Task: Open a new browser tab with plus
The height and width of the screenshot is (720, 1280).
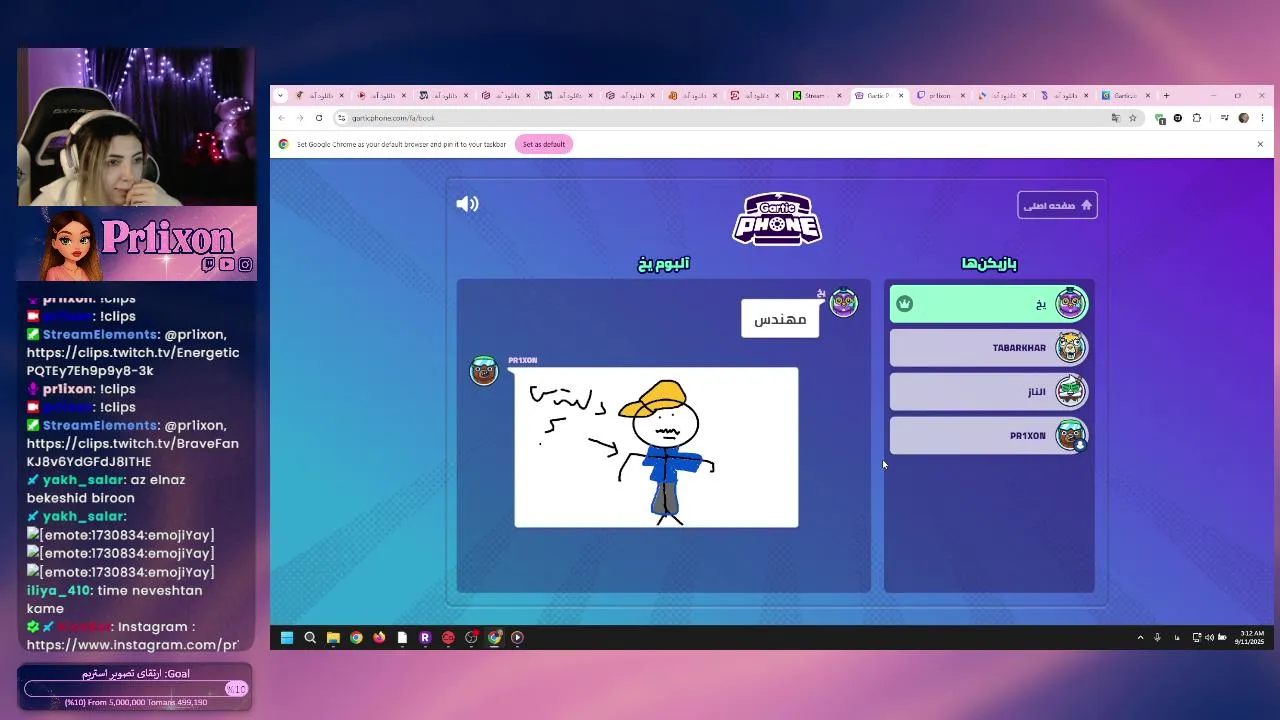Action: (1166, 96)
